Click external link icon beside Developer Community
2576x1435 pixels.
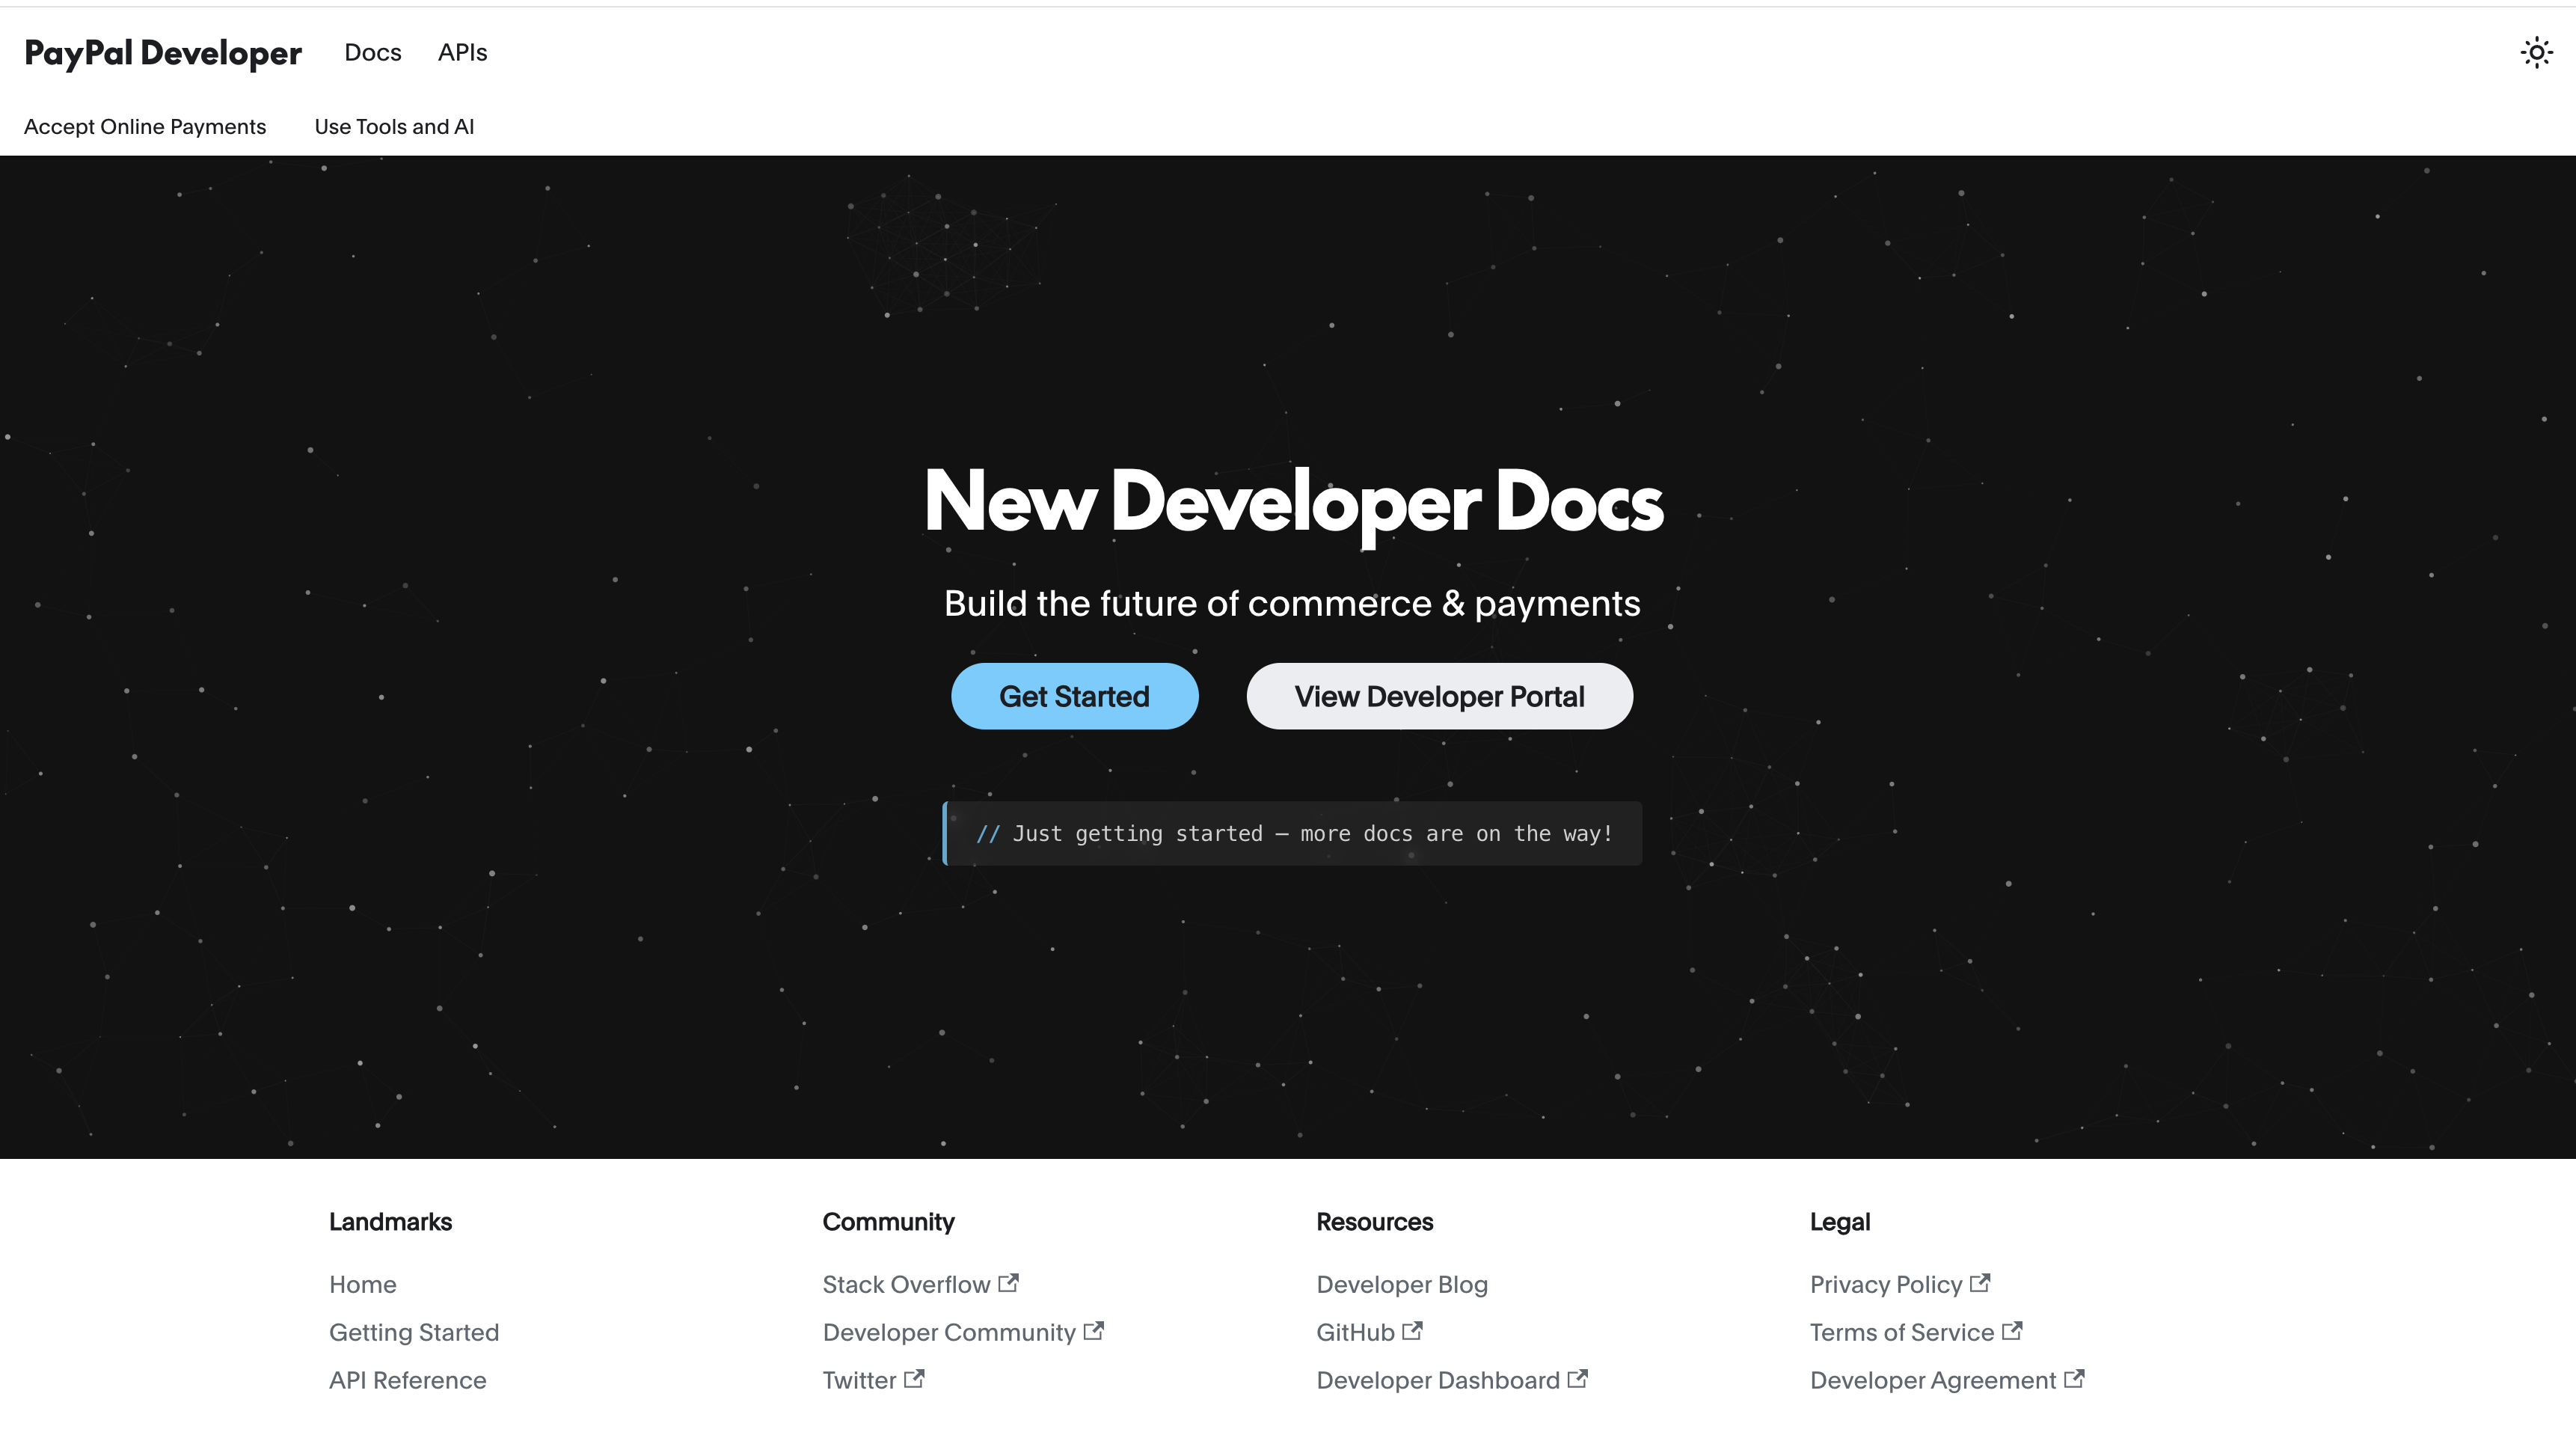(x=1094, y=1331)
